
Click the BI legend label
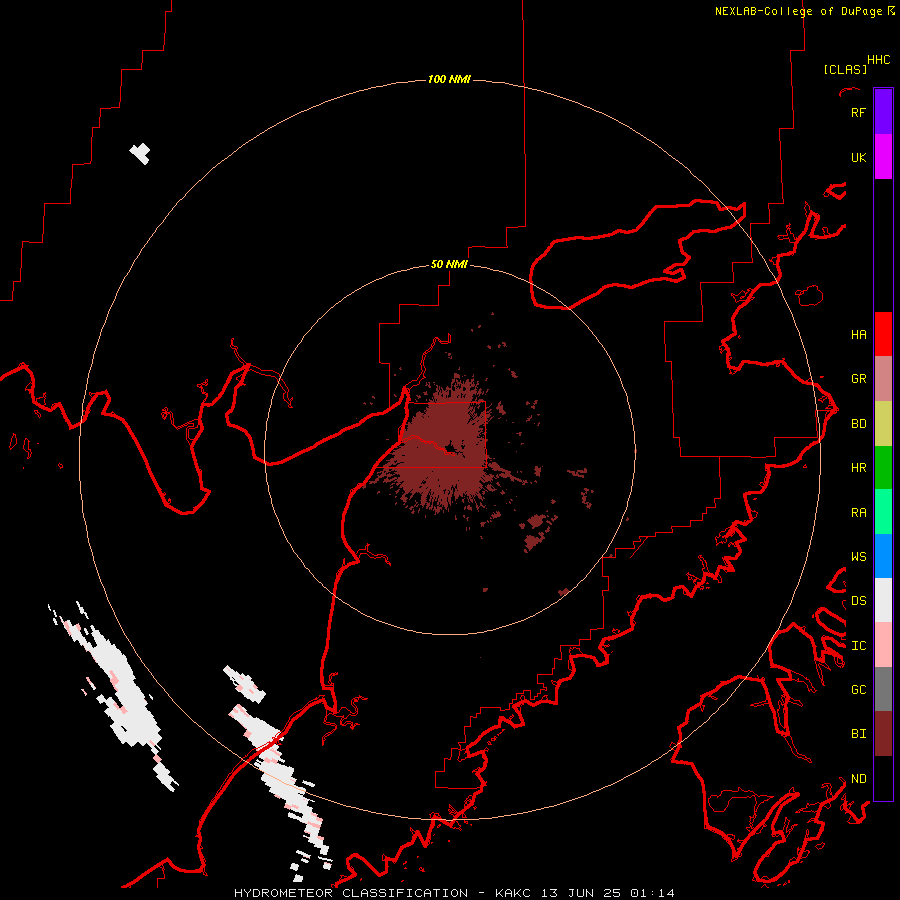click(x=858, y=734)
